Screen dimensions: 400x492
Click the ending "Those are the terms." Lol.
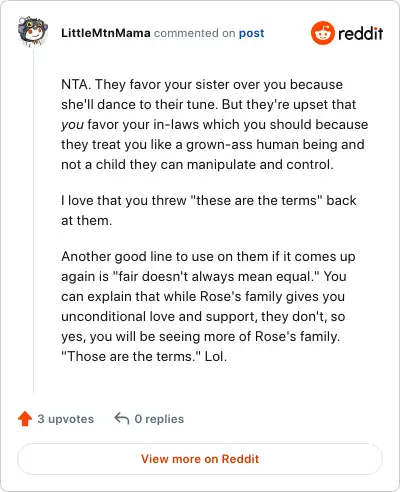point(144,356)
